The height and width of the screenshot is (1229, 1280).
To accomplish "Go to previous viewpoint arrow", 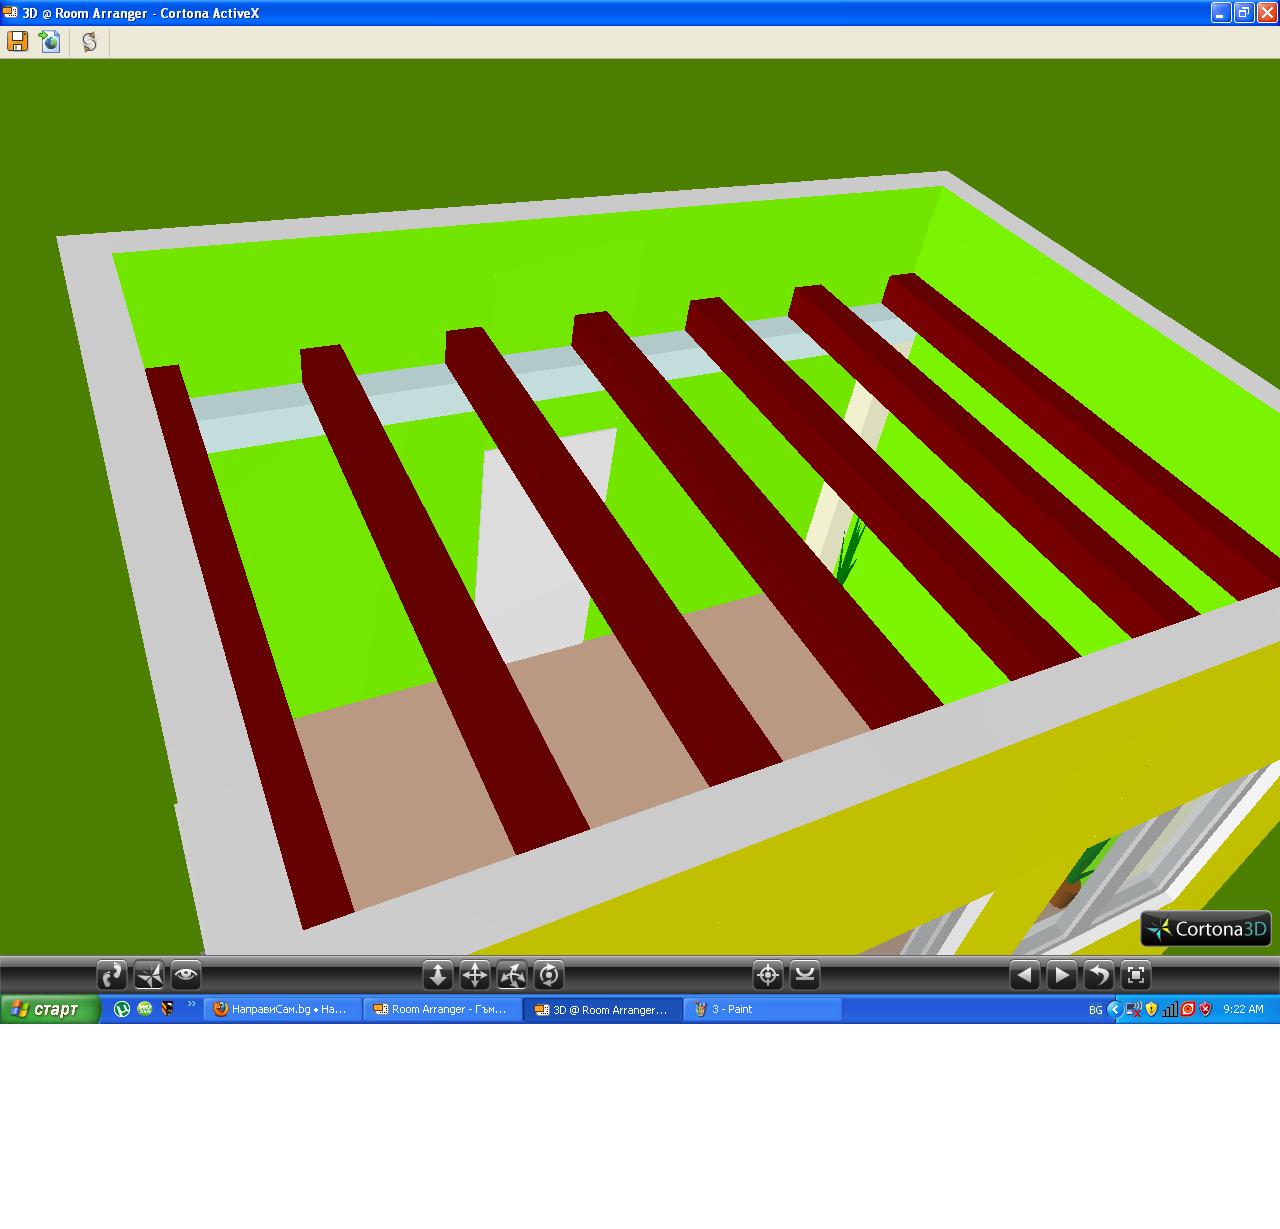I will (x=1025, y=974).
